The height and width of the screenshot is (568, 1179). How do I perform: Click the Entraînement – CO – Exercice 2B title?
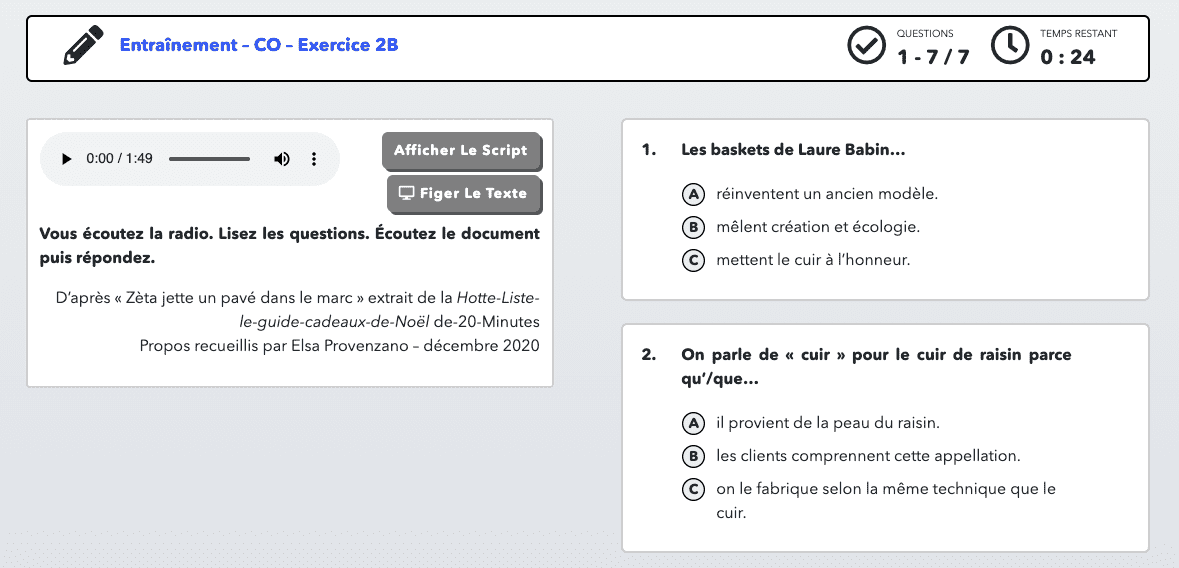259,45
